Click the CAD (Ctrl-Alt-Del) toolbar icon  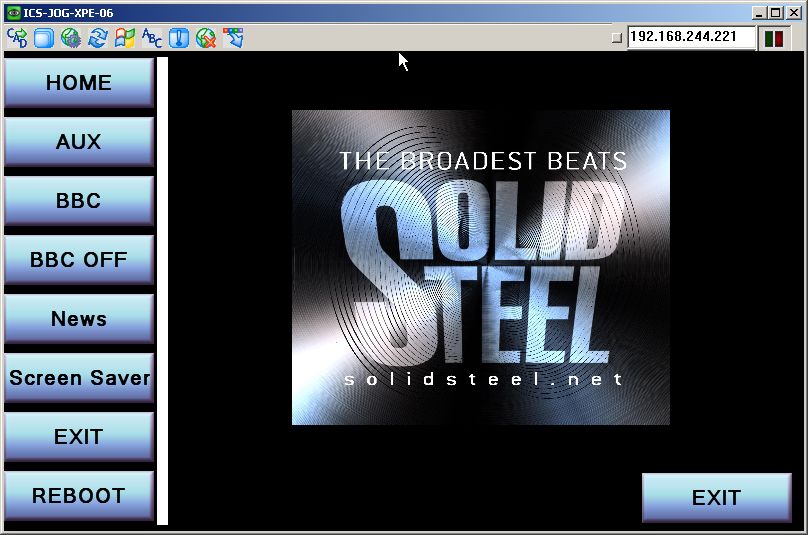18,38
